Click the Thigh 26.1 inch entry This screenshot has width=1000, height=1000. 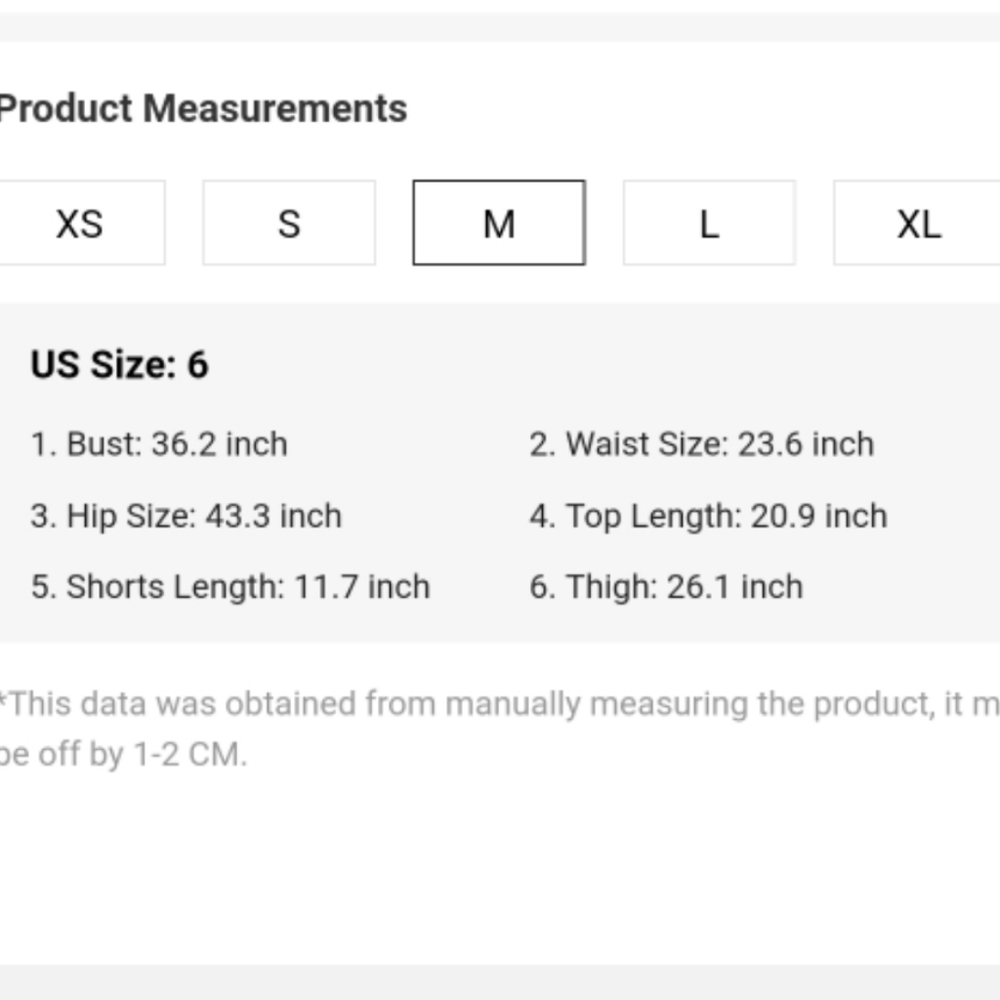coord(666,587)
